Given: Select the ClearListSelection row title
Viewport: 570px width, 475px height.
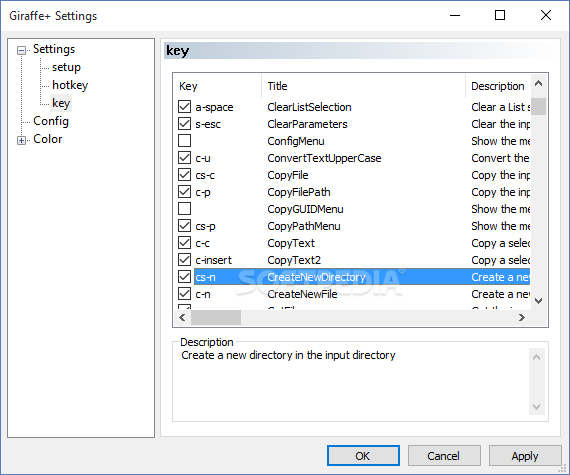Looking at the screenshot, I should [309, 107].
